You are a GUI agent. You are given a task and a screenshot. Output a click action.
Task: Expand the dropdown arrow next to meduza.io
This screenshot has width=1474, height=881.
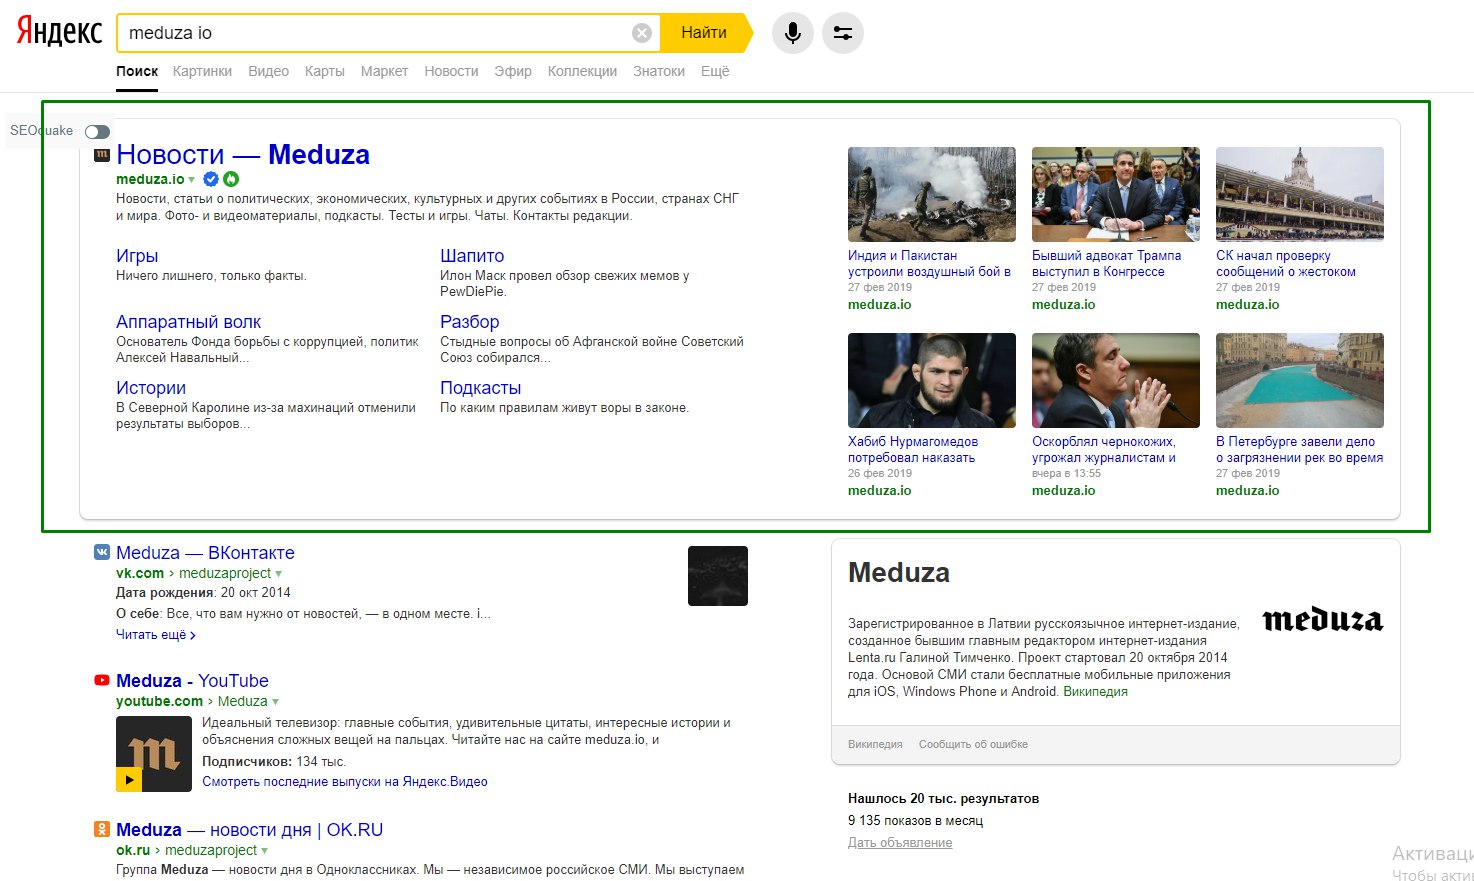pyautogui.click(x=192, y=180)
